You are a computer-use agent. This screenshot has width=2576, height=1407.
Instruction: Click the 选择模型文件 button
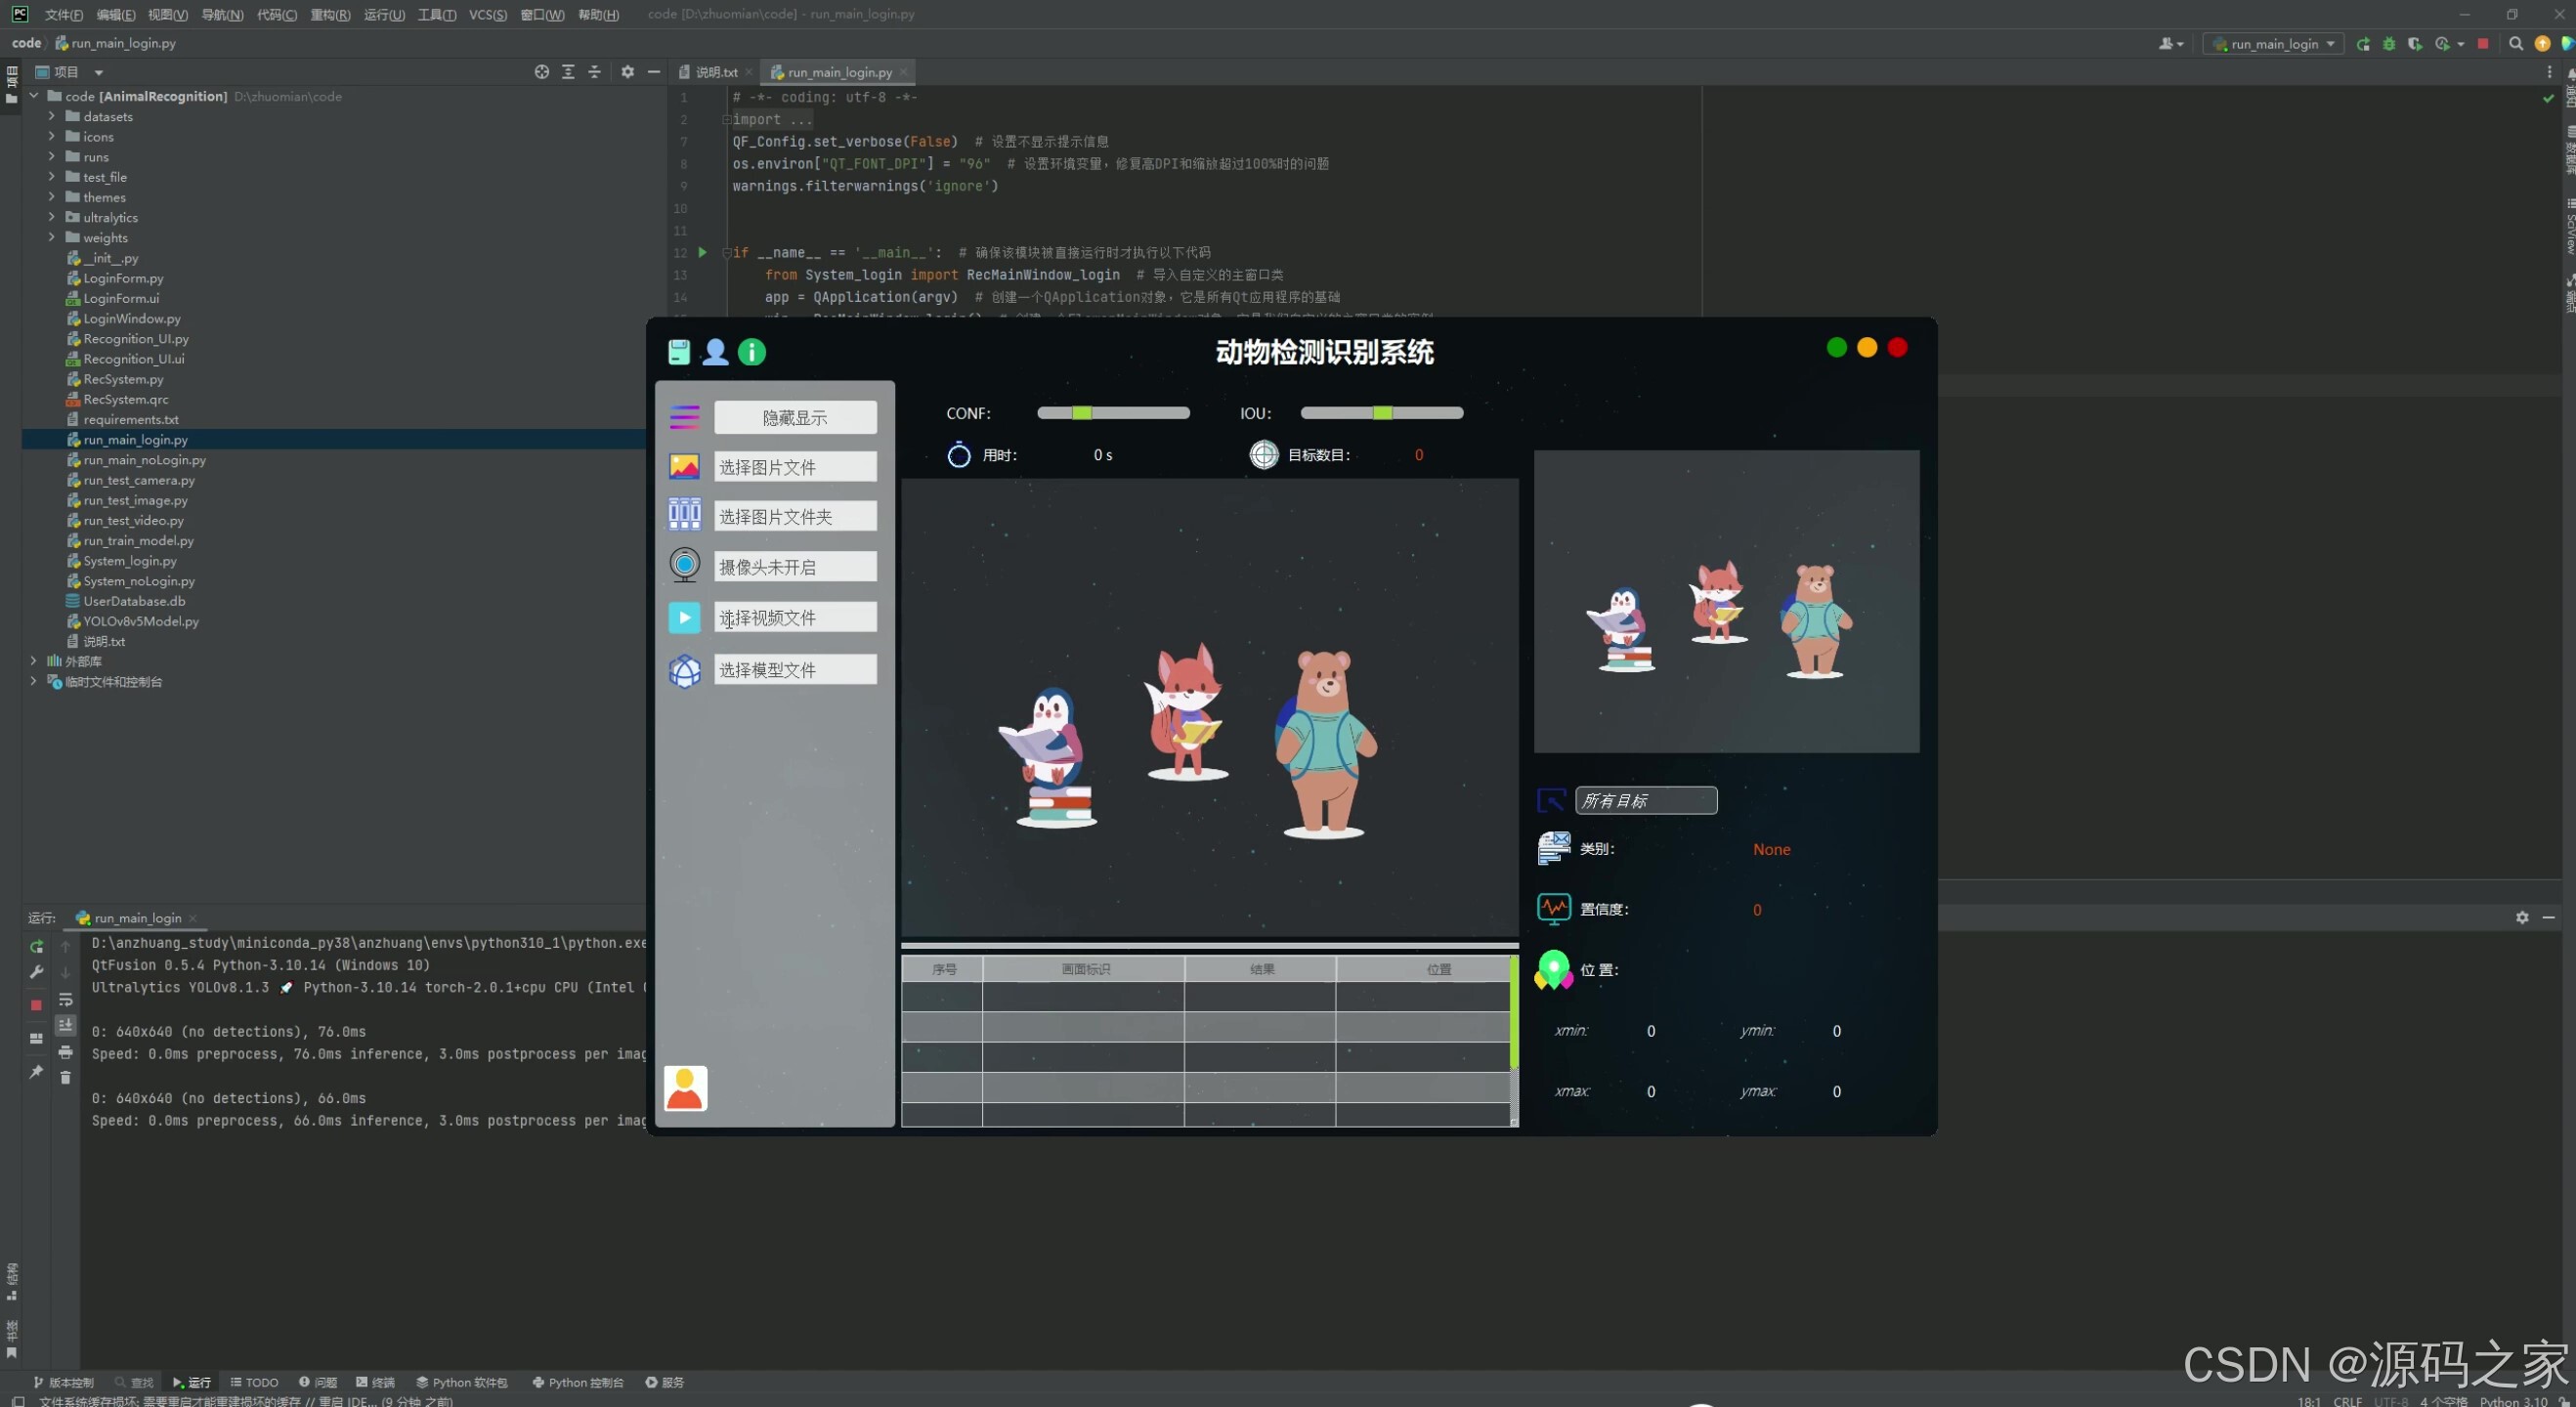[x=795, y=670]
